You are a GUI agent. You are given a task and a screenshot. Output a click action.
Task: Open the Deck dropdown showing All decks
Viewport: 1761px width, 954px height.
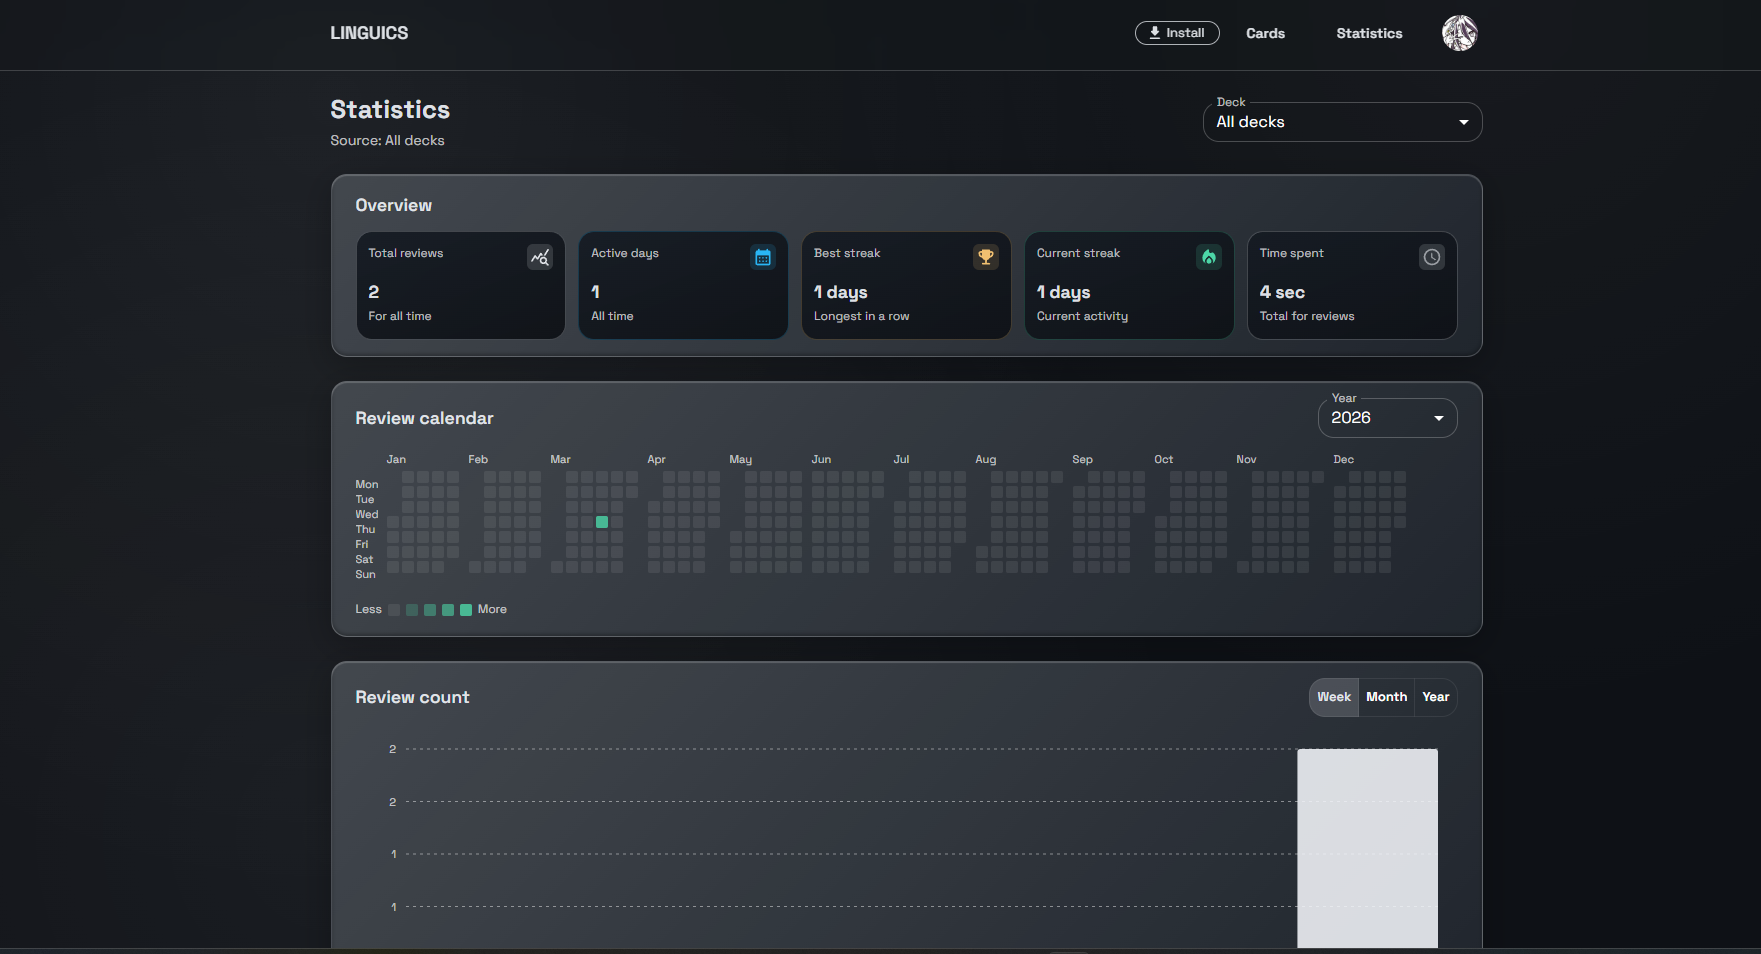[1342, 122]
